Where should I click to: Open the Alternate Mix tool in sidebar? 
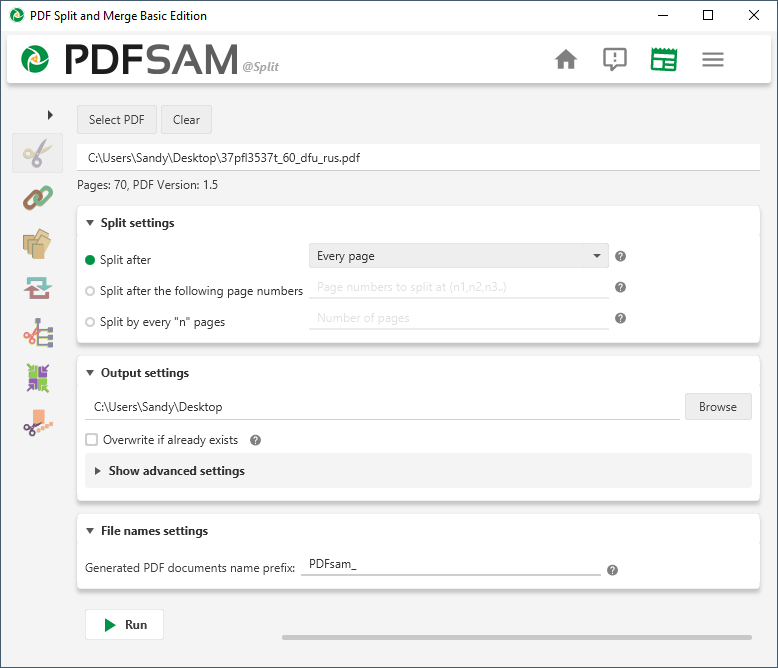(x=38, y=243)
